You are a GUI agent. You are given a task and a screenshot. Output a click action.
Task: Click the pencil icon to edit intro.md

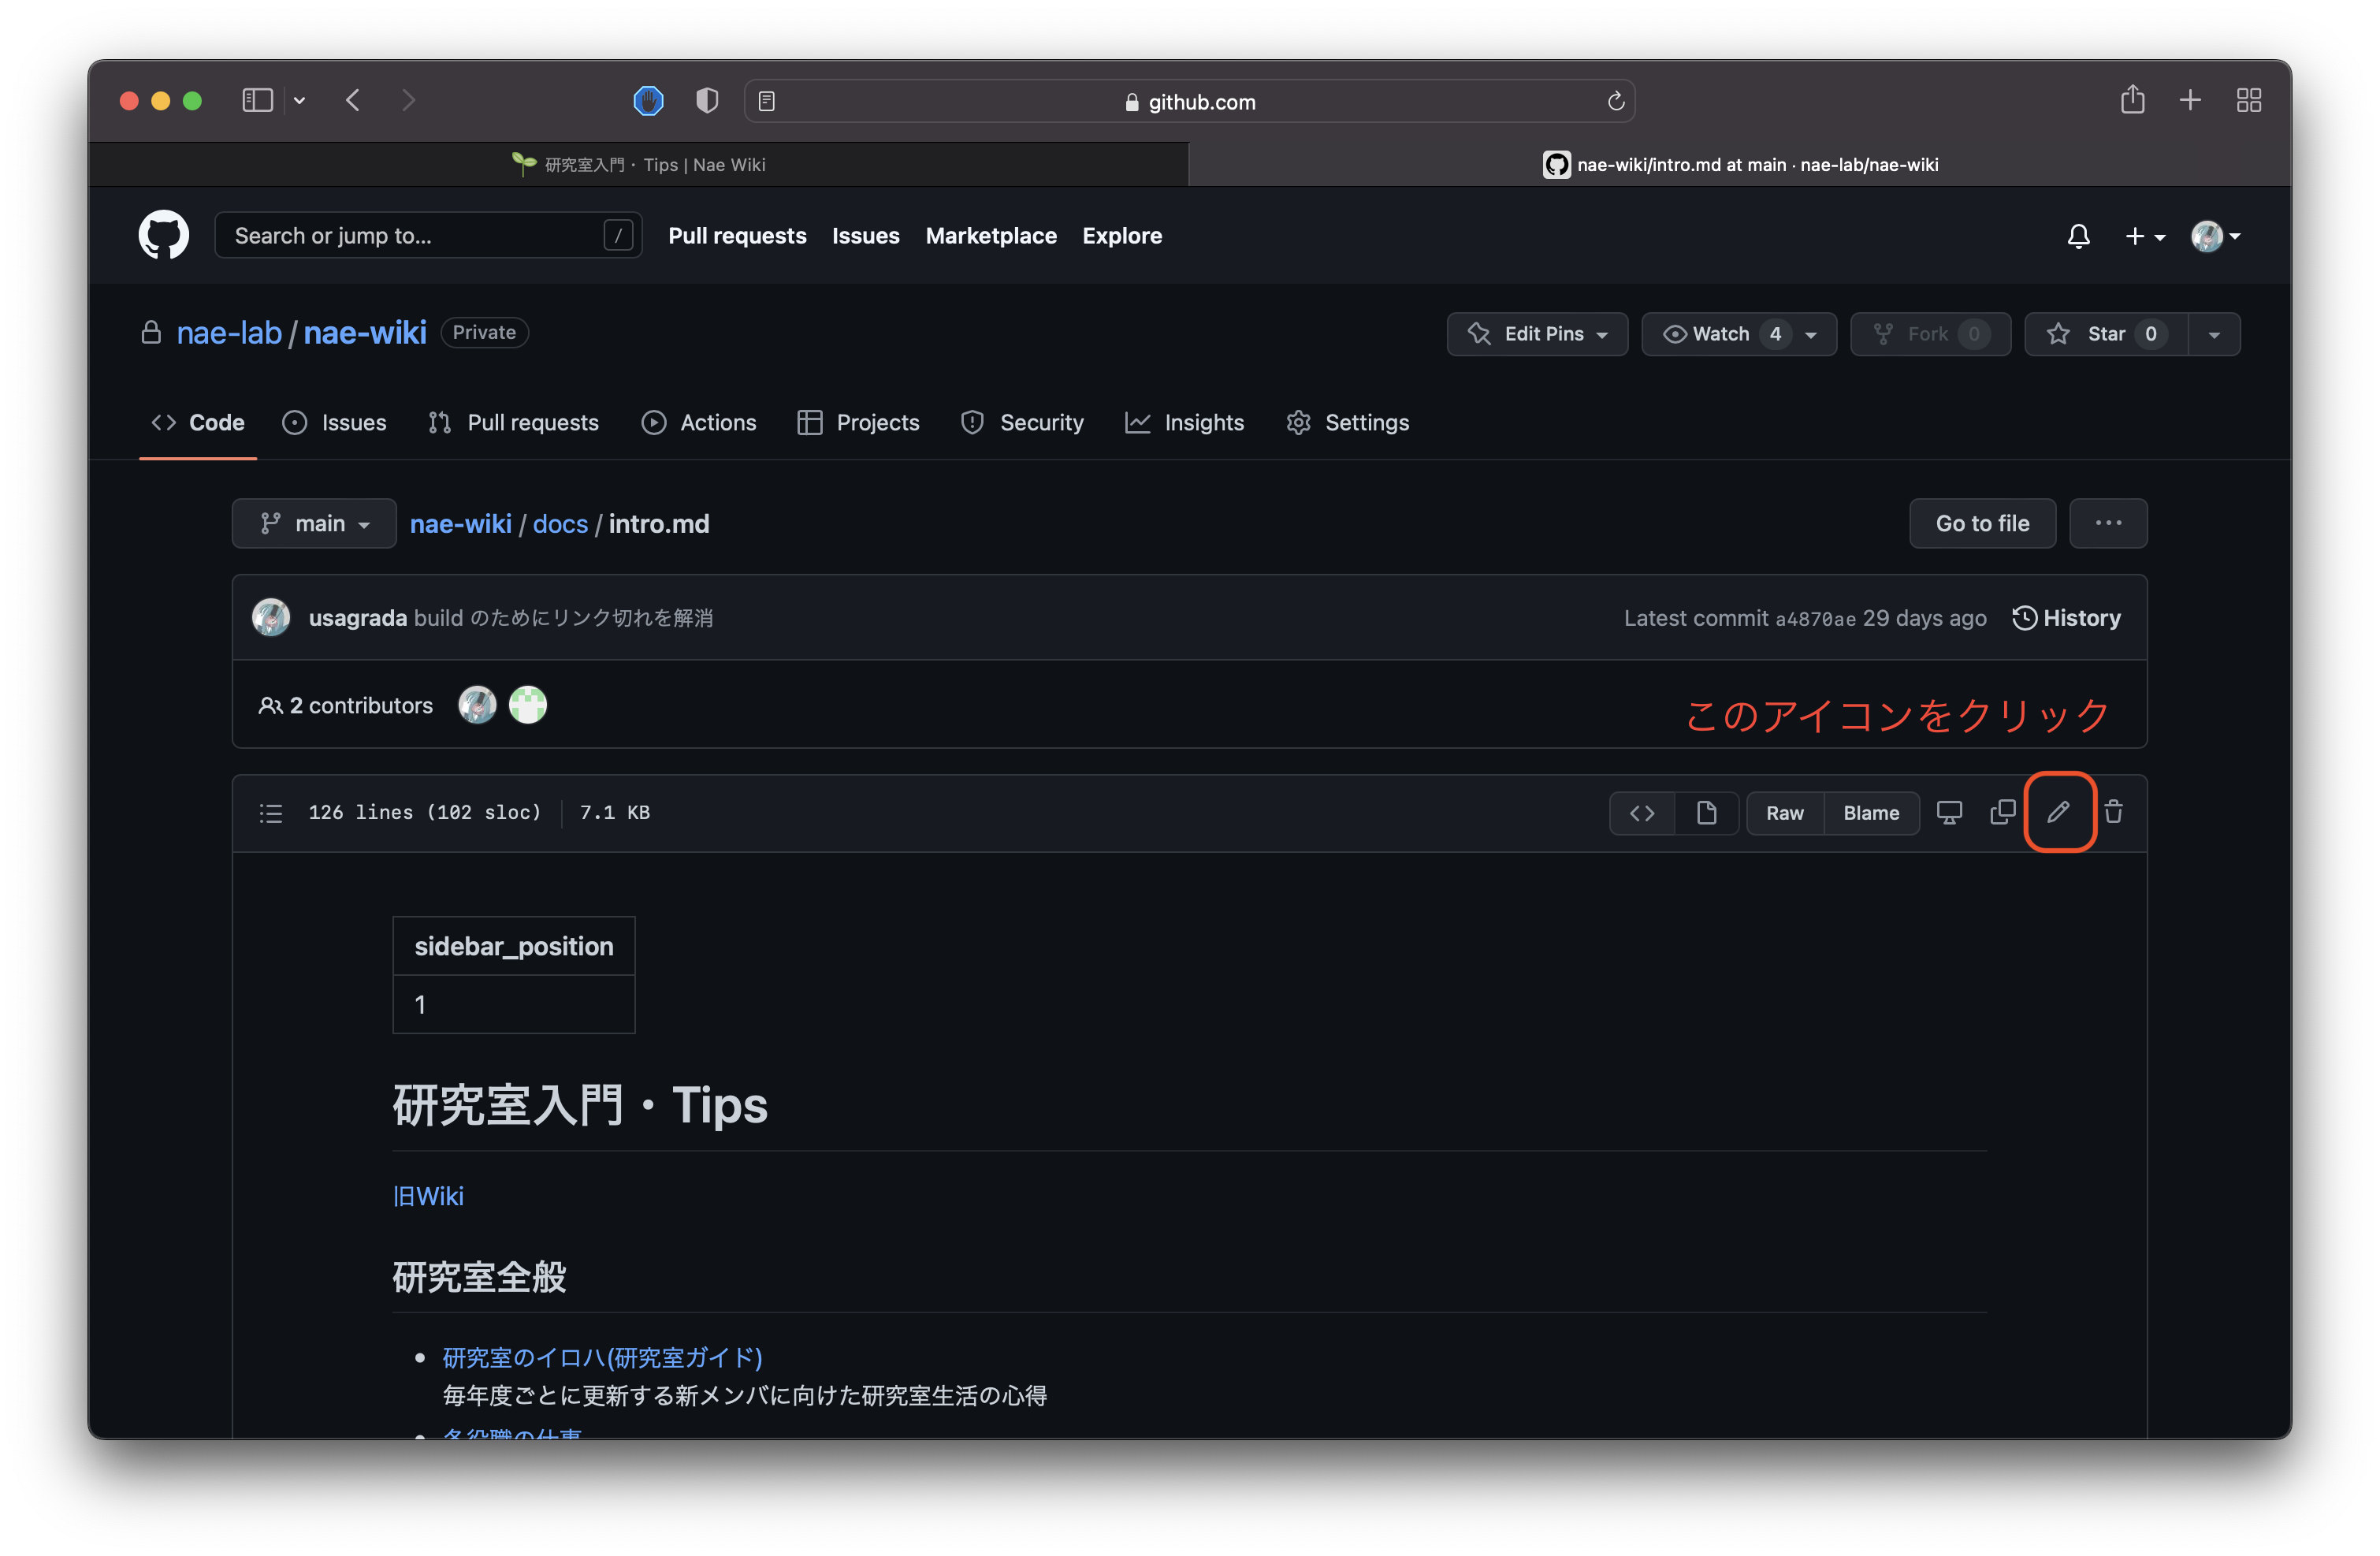click(x=2059, y=812)
